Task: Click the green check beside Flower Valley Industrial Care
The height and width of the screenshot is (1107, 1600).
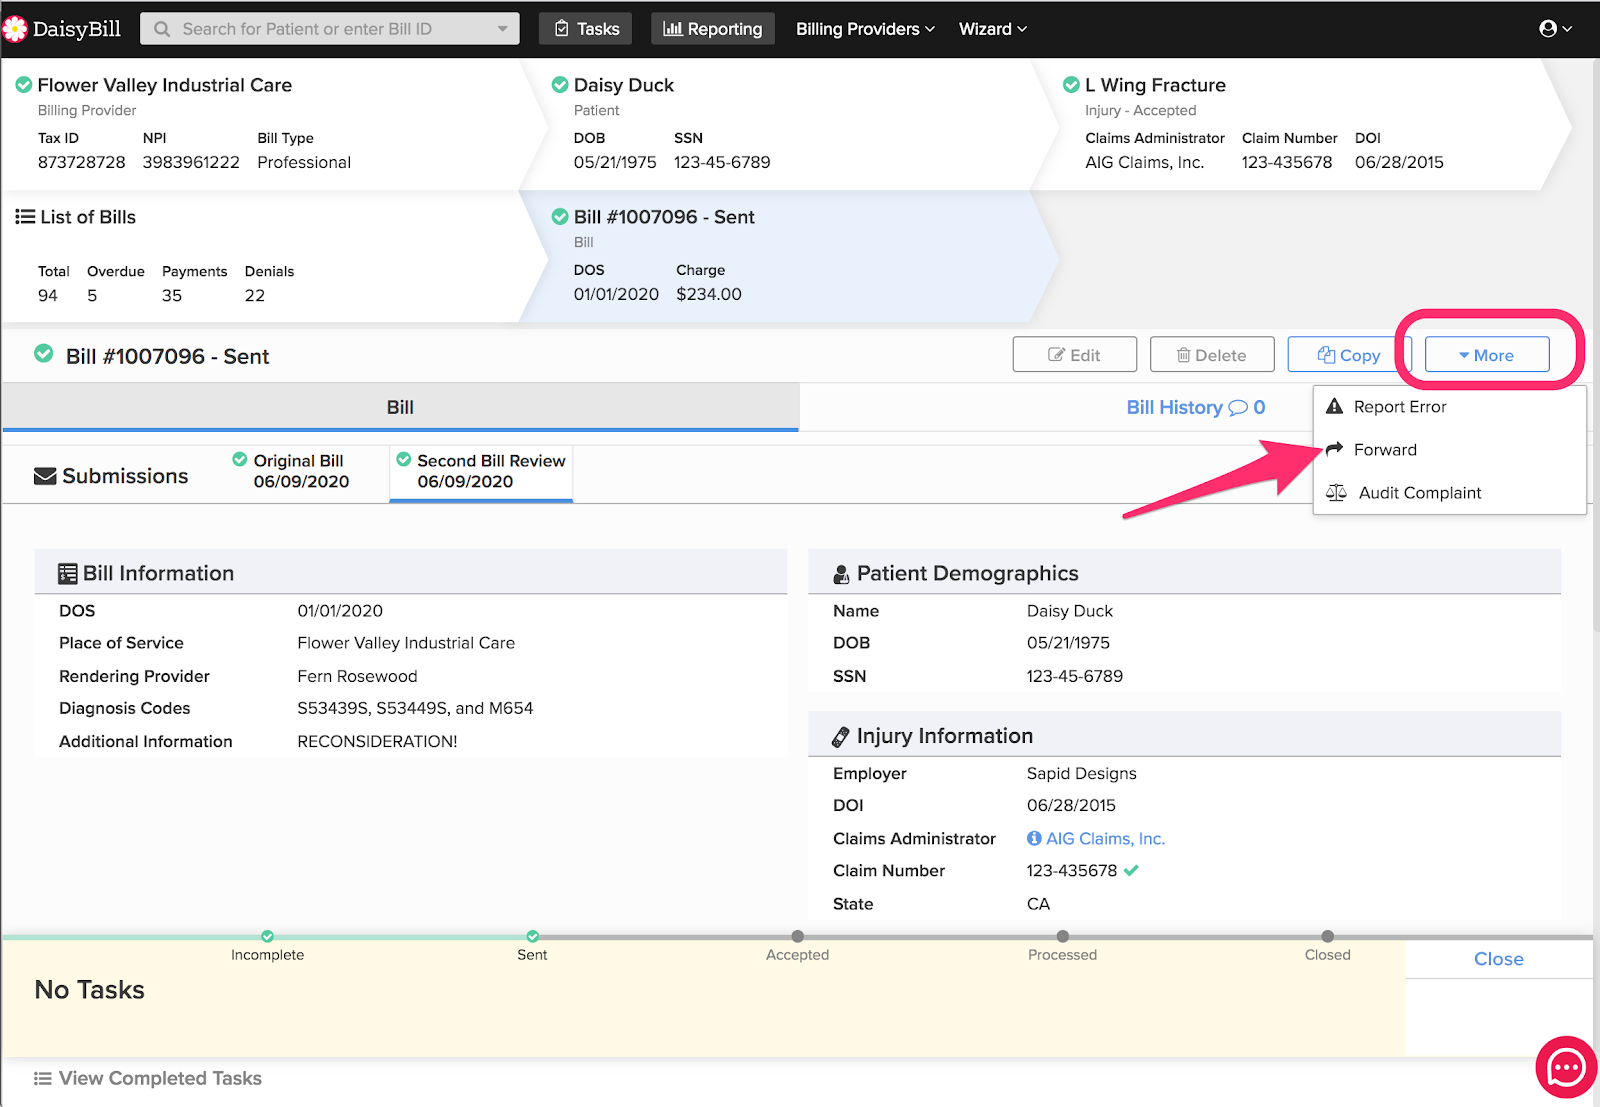Action: (24, 85)
